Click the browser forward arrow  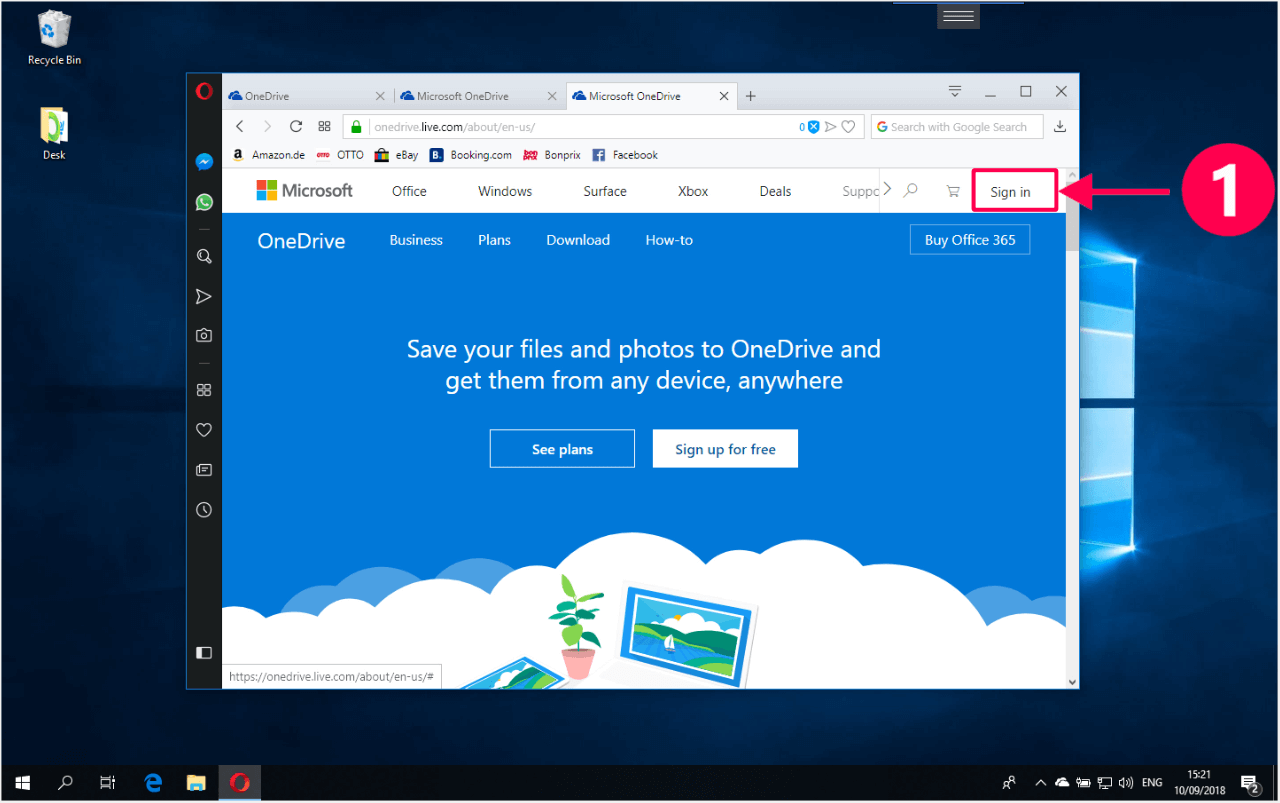[x=267, y=126]
